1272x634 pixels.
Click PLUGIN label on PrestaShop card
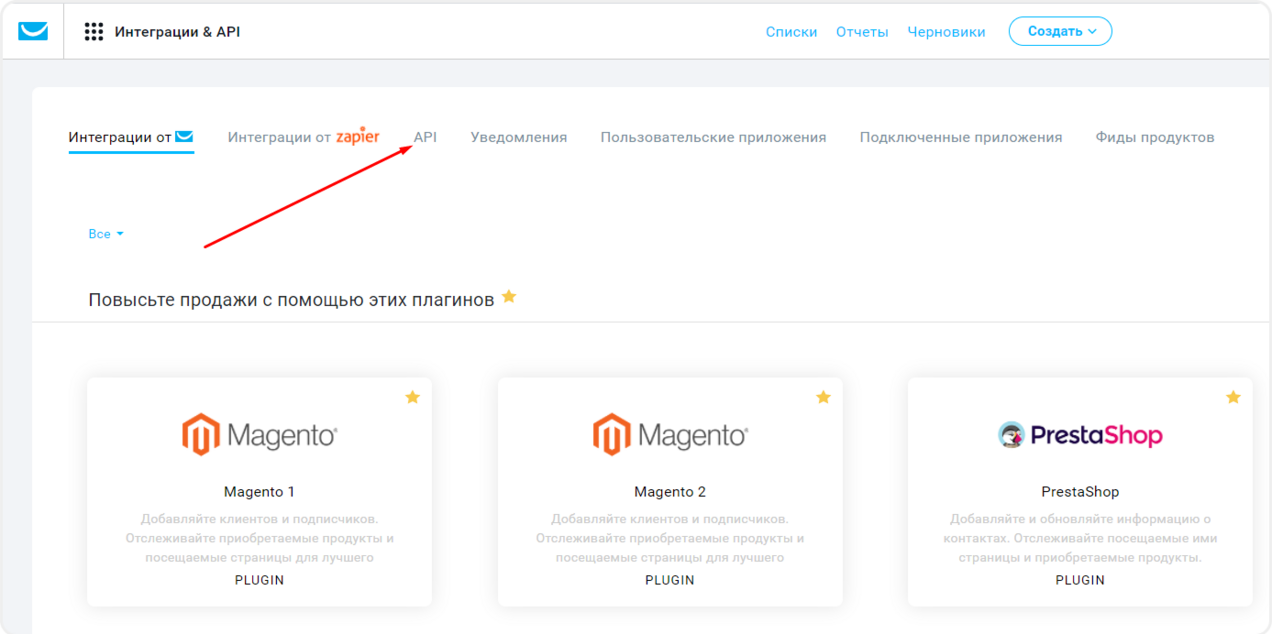[1080, 580]
